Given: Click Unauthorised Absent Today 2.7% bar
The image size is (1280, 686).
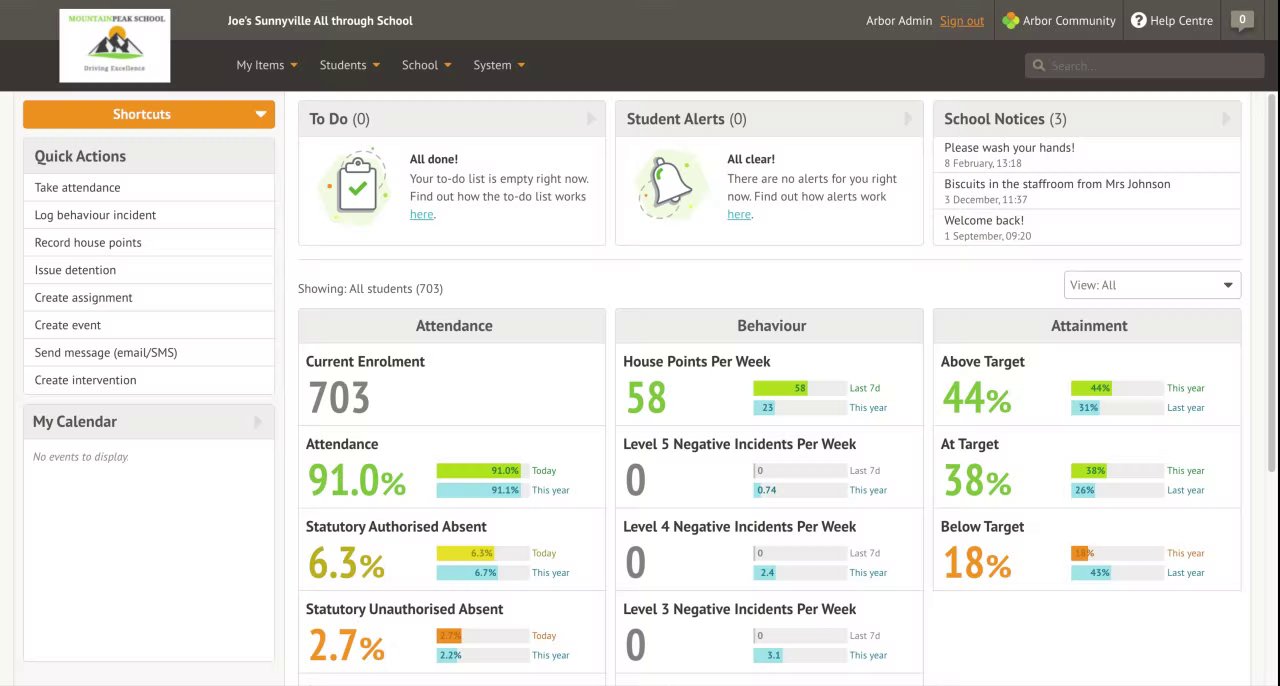Looking at the screenshot, I should 482,636.
